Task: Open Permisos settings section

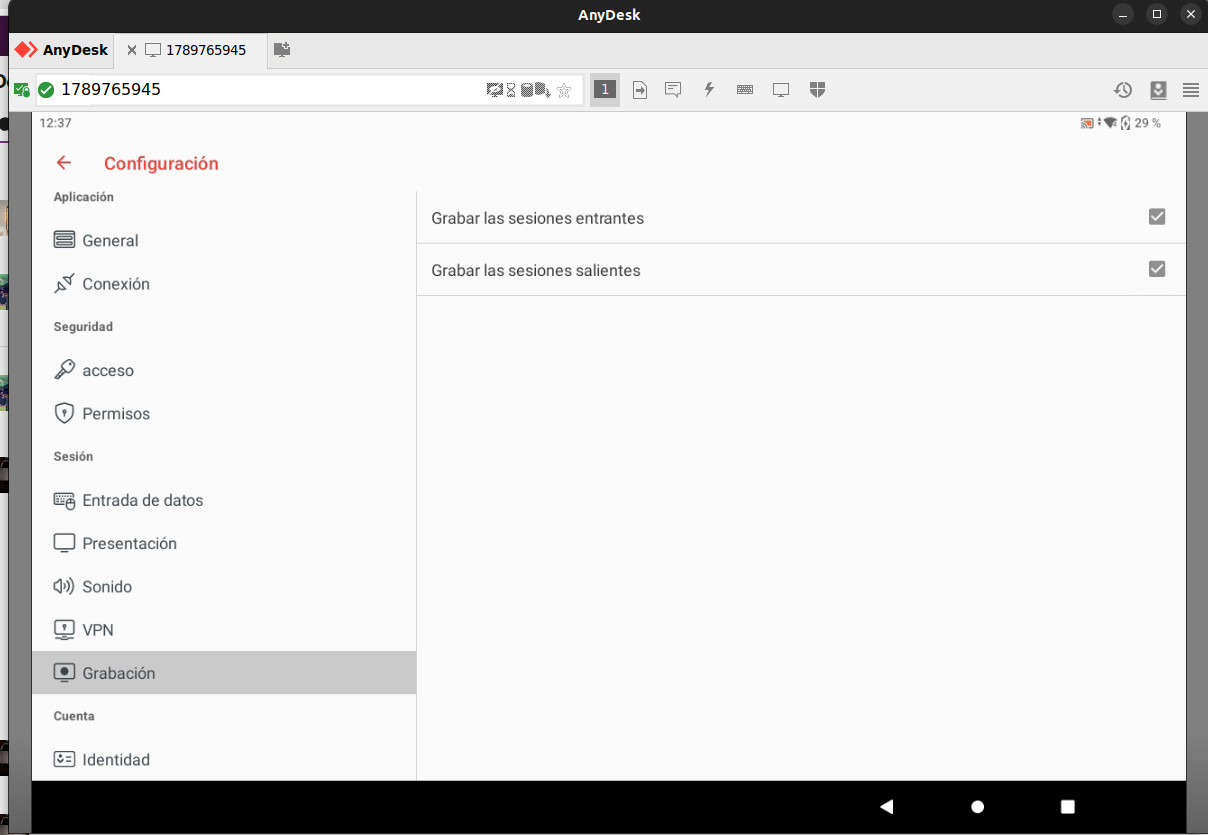Action: [116, 414]
